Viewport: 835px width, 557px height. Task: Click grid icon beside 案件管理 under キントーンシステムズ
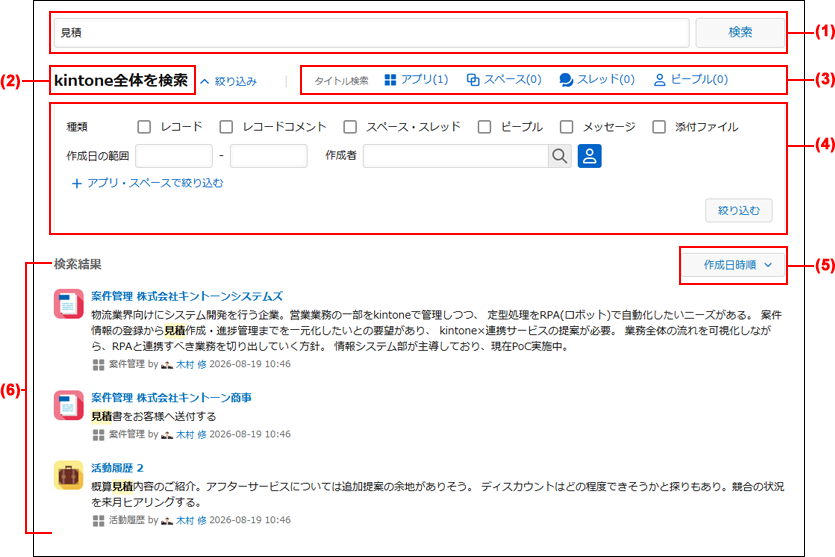pos(99,365)
